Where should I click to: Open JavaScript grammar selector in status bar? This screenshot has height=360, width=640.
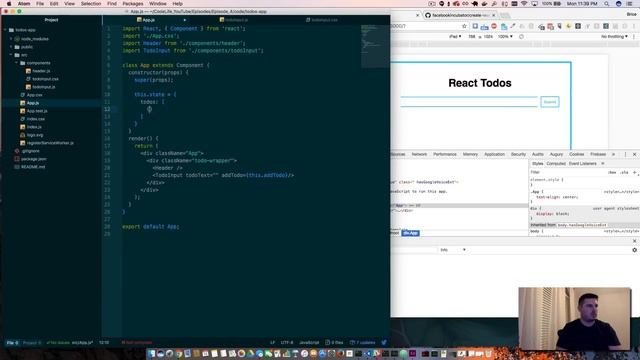pyautogui.click(x=309, y=342)
